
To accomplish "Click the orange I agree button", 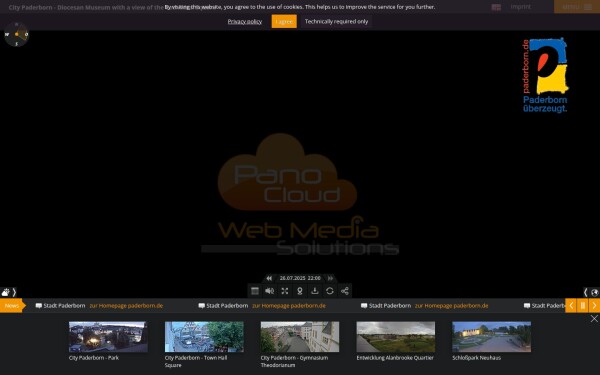I will point(284,21).
